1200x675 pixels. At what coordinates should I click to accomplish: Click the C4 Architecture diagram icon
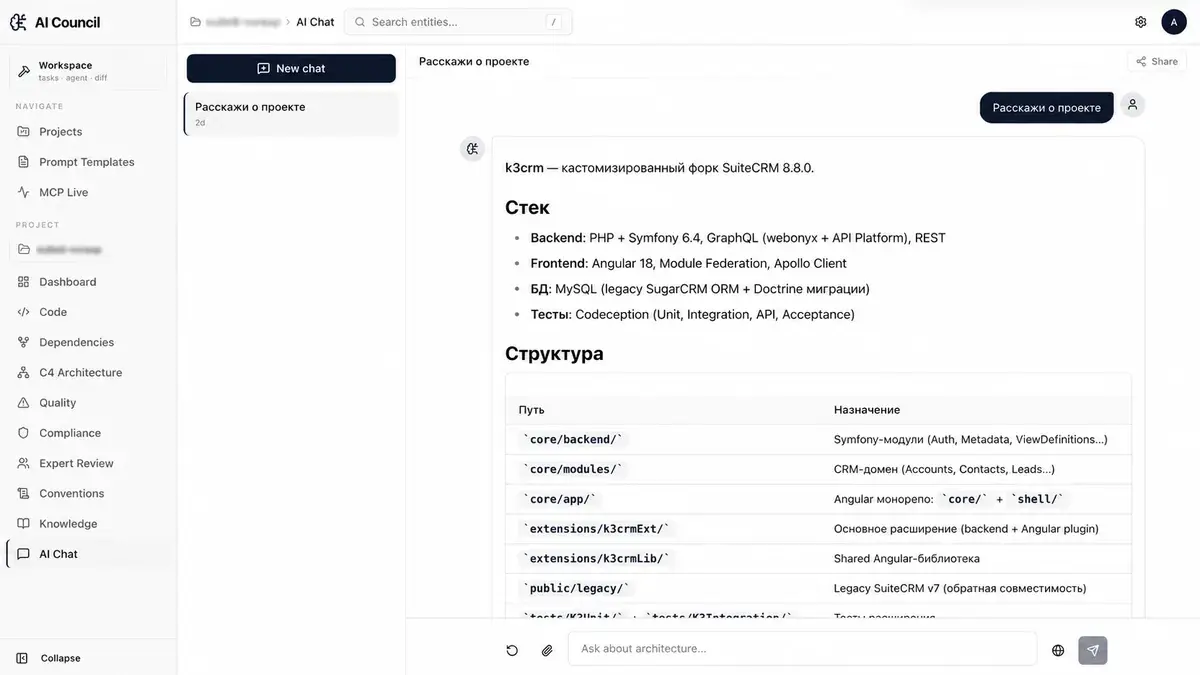[x=24, y=372]
